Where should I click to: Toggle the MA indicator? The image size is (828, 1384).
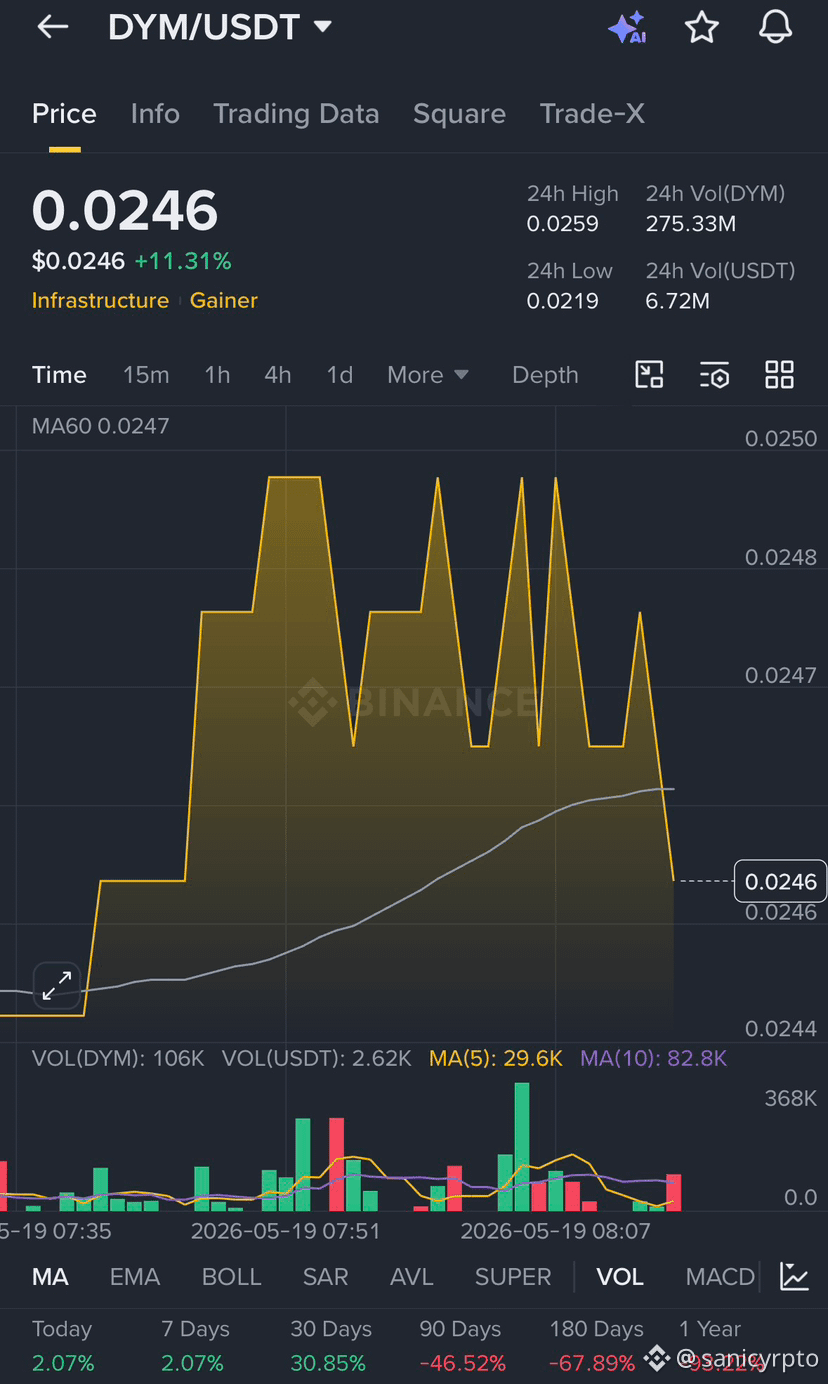coord(50,1277)
